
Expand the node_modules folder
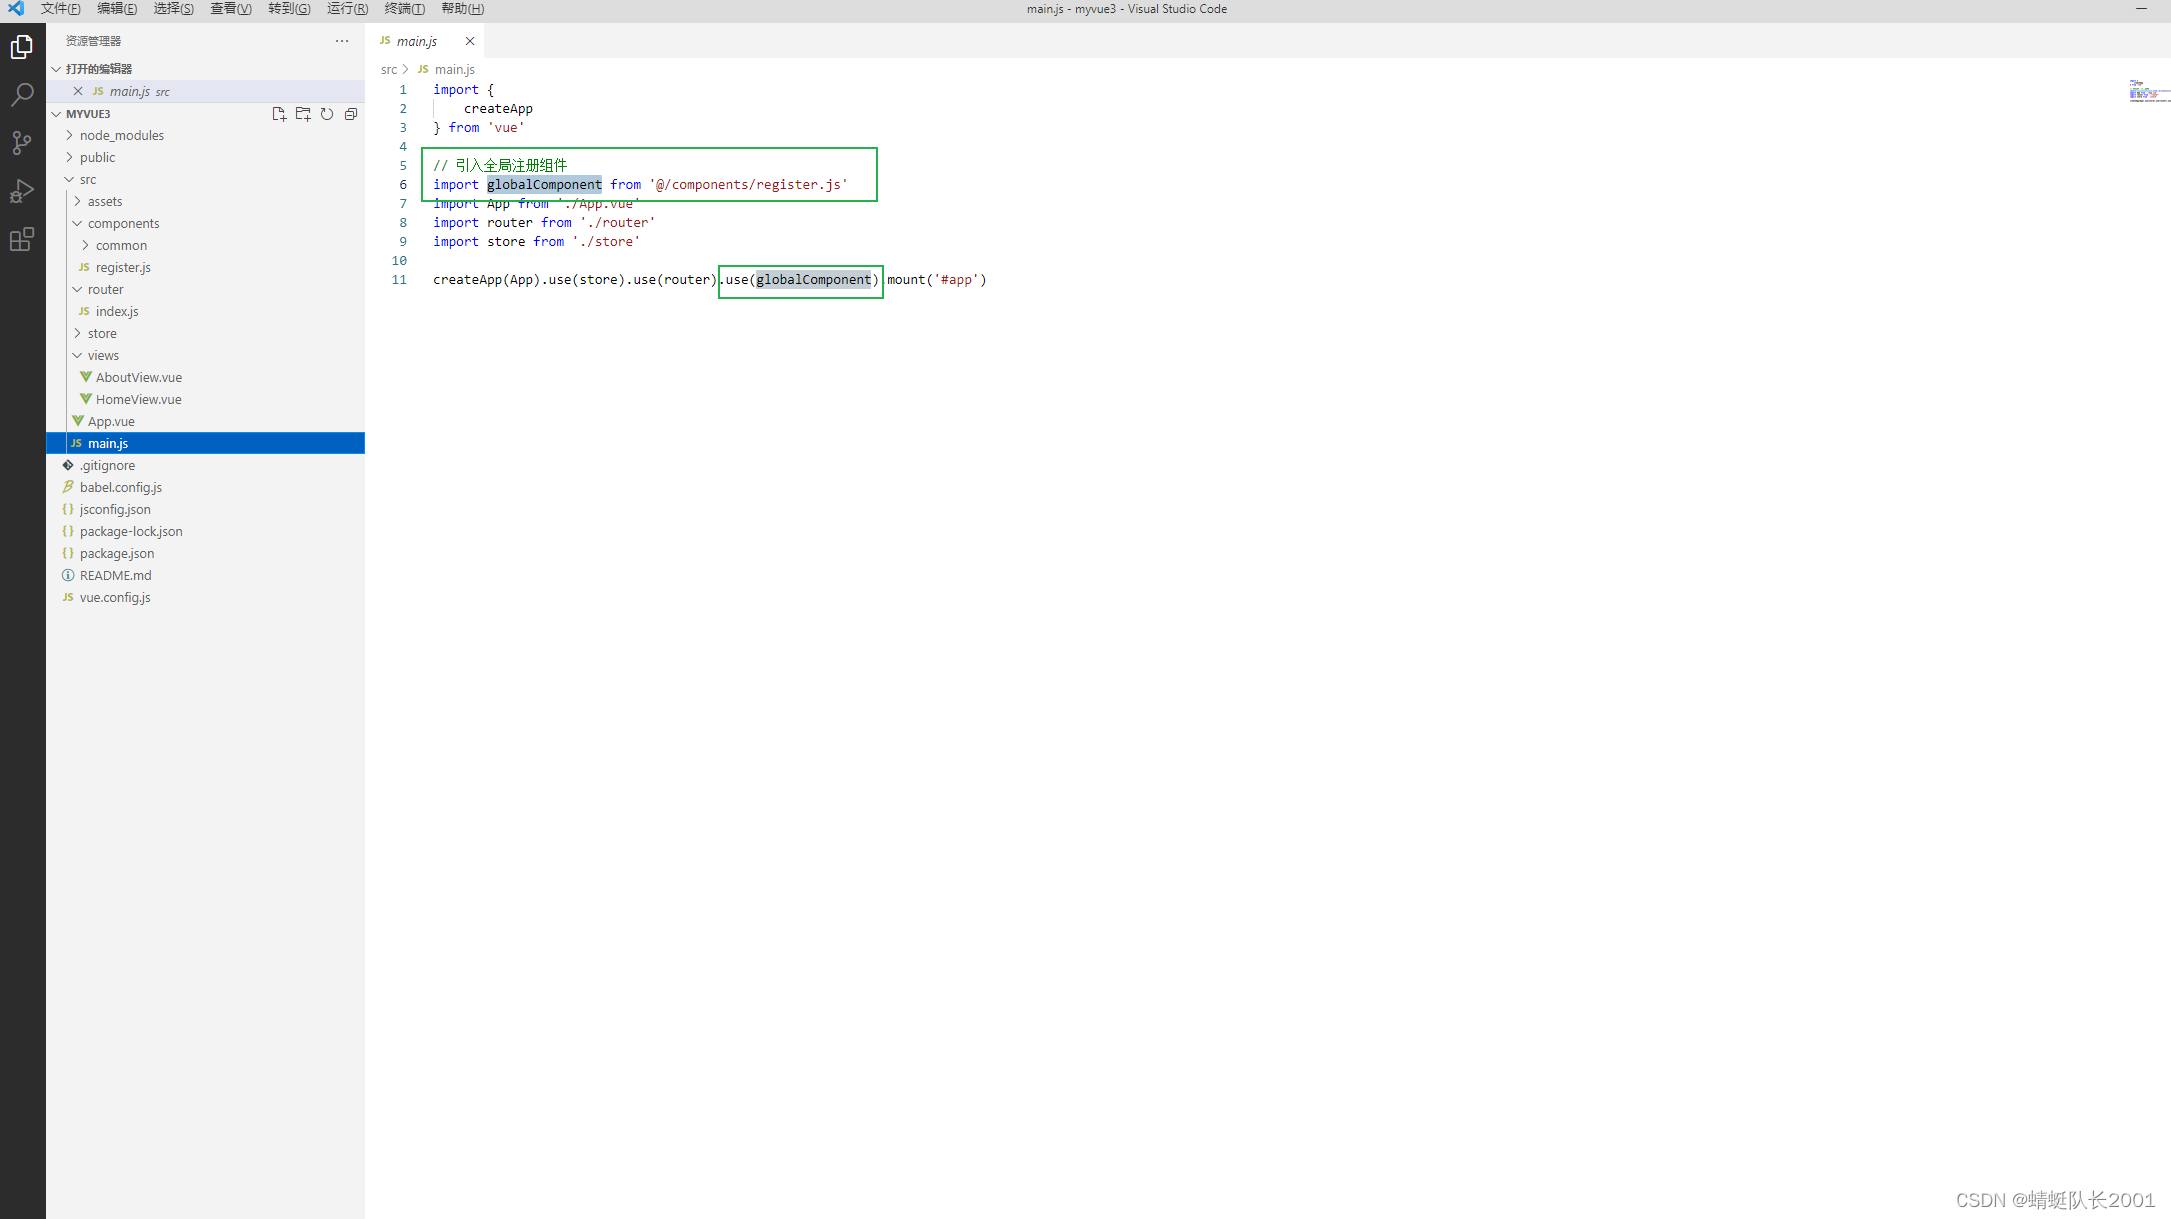tap(121, 135)
